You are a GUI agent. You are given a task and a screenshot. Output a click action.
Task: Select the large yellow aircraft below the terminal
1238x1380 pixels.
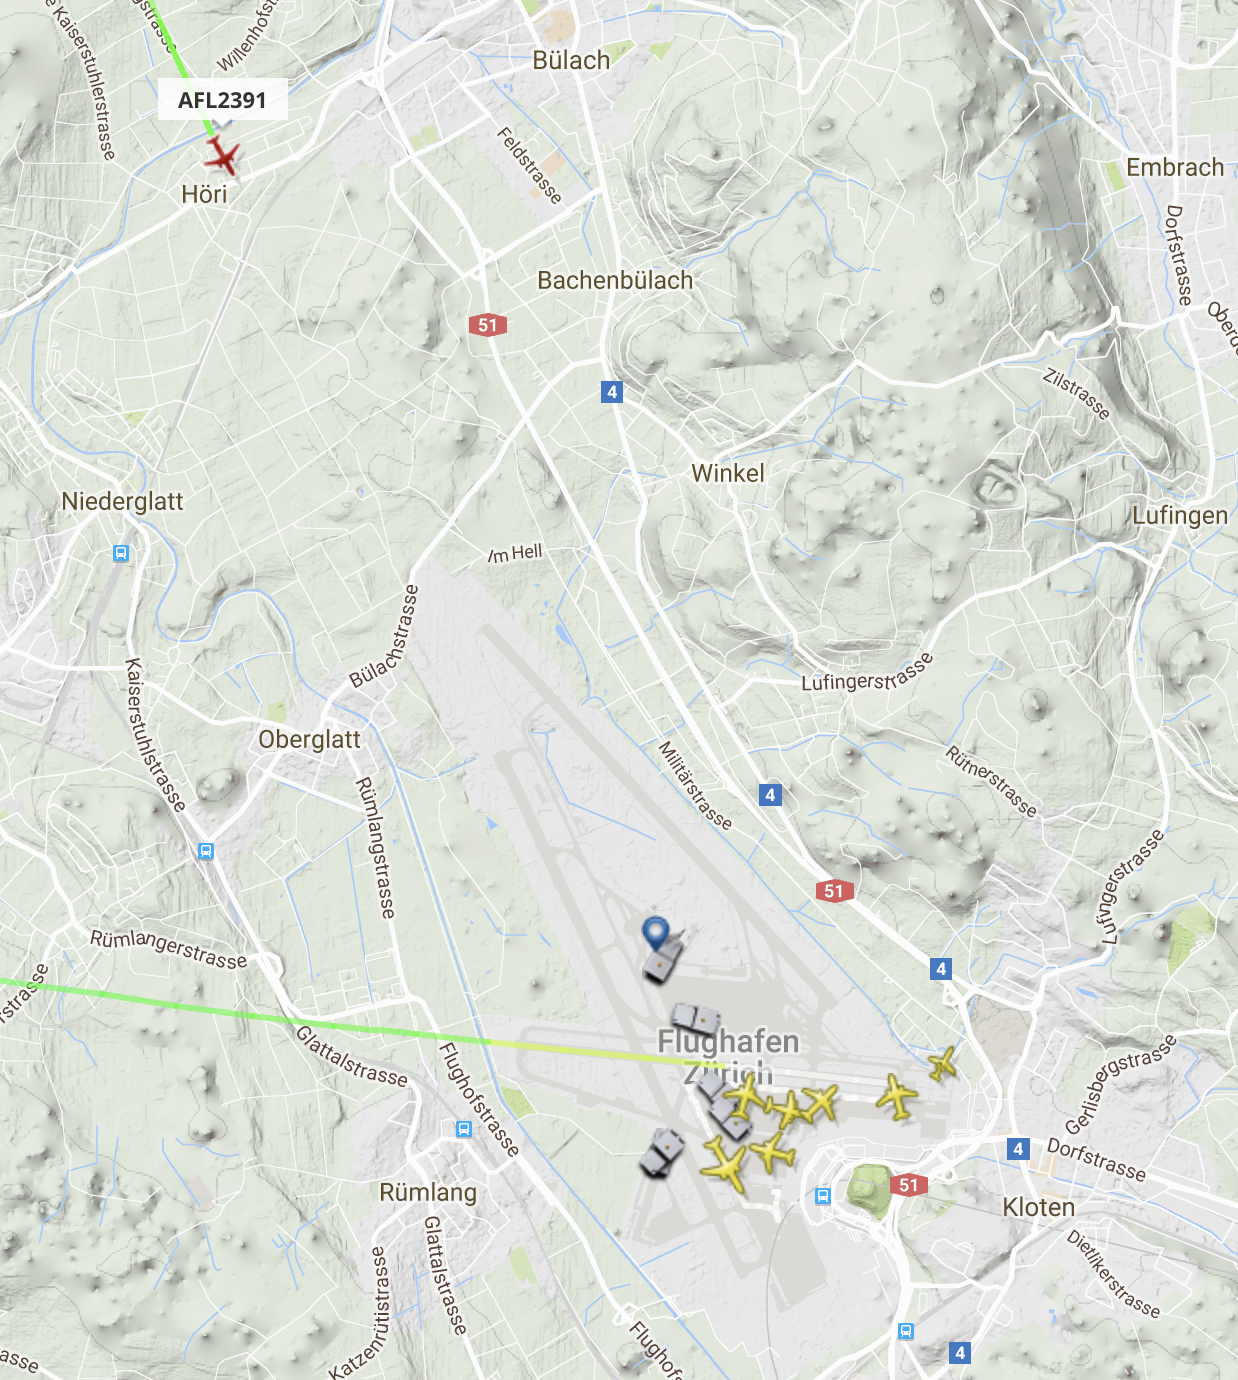click(724, 1165)
